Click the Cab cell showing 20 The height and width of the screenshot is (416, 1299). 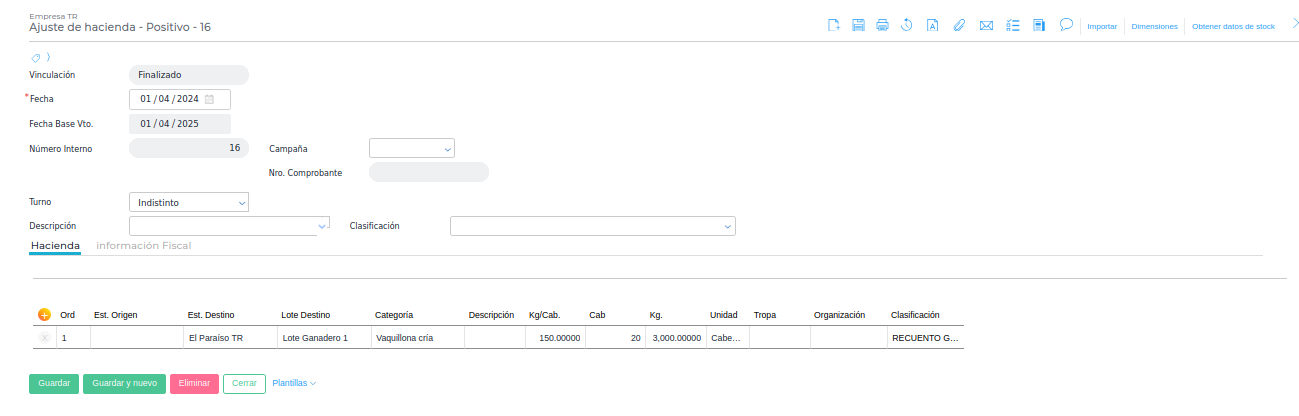click(x=615, y=338)
